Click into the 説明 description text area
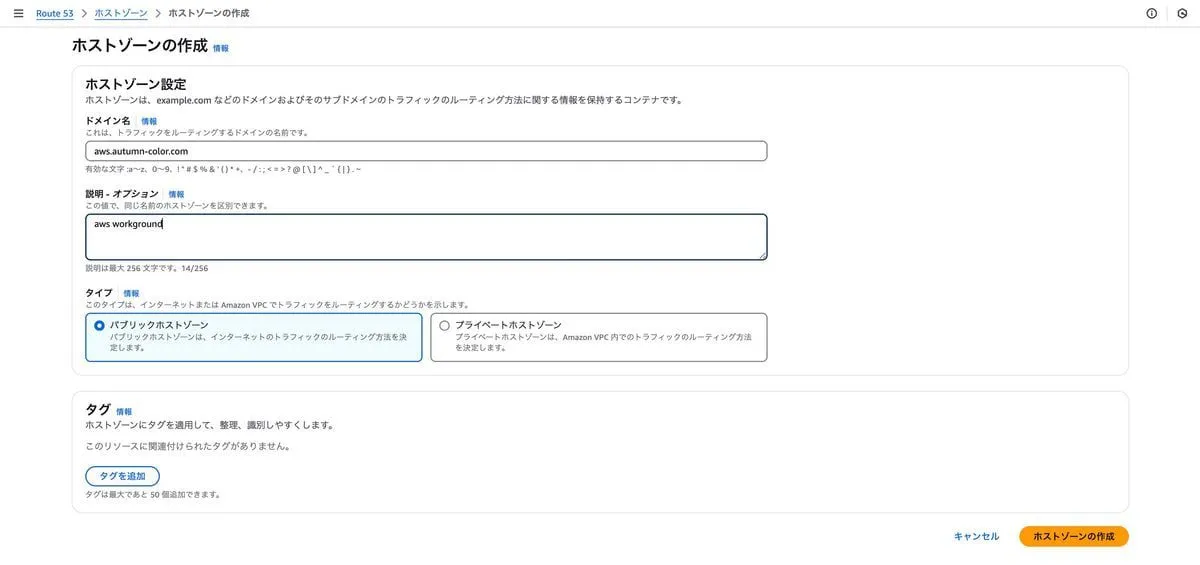The height and width of the screenshot is (565, 1200). point(426,237)
